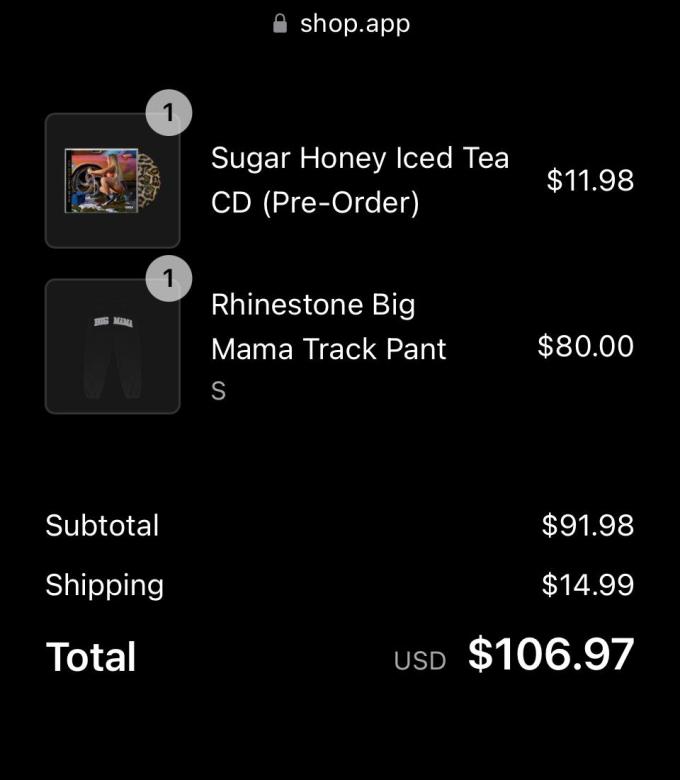Click the $80.00 track pant price
Image resolution: width=680 pixels, height=780 pixels.
(x=585, y=346)
